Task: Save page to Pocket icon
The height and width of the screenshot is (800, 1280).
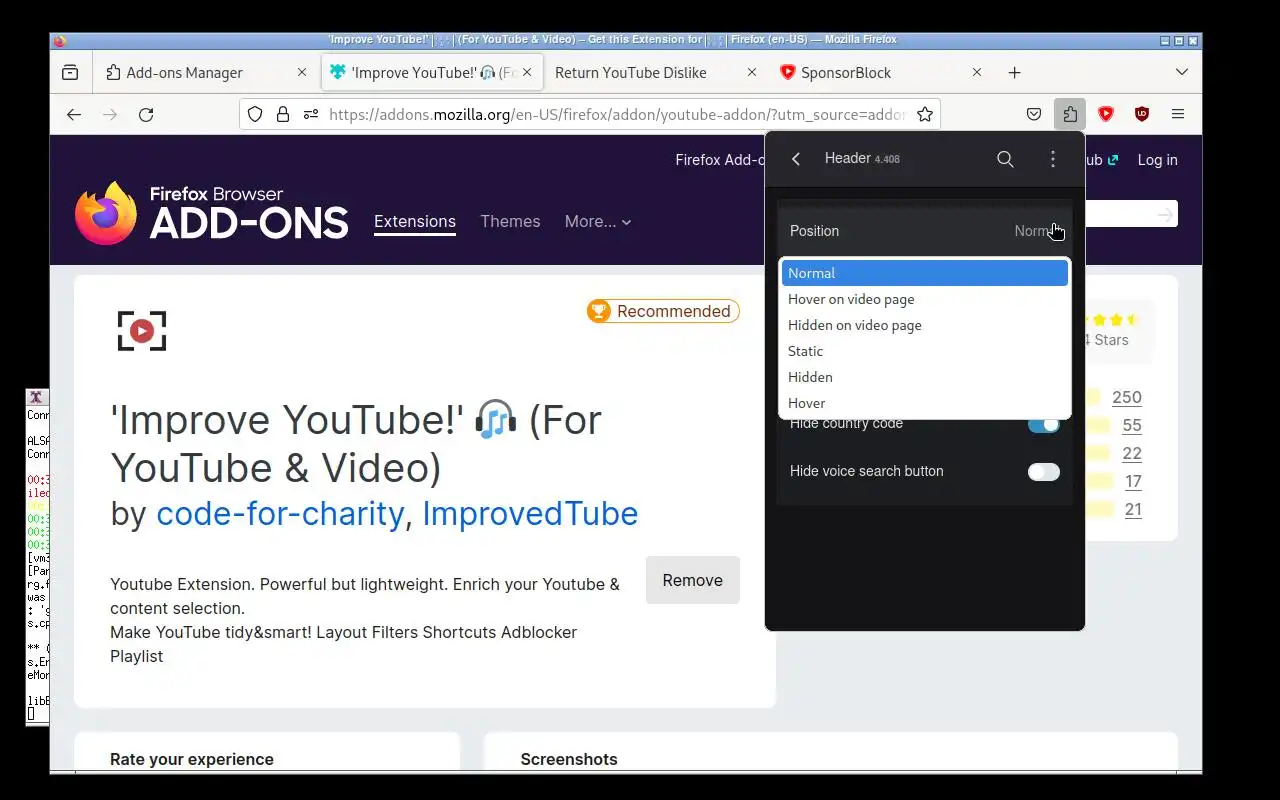Action: coord(1034,114)
